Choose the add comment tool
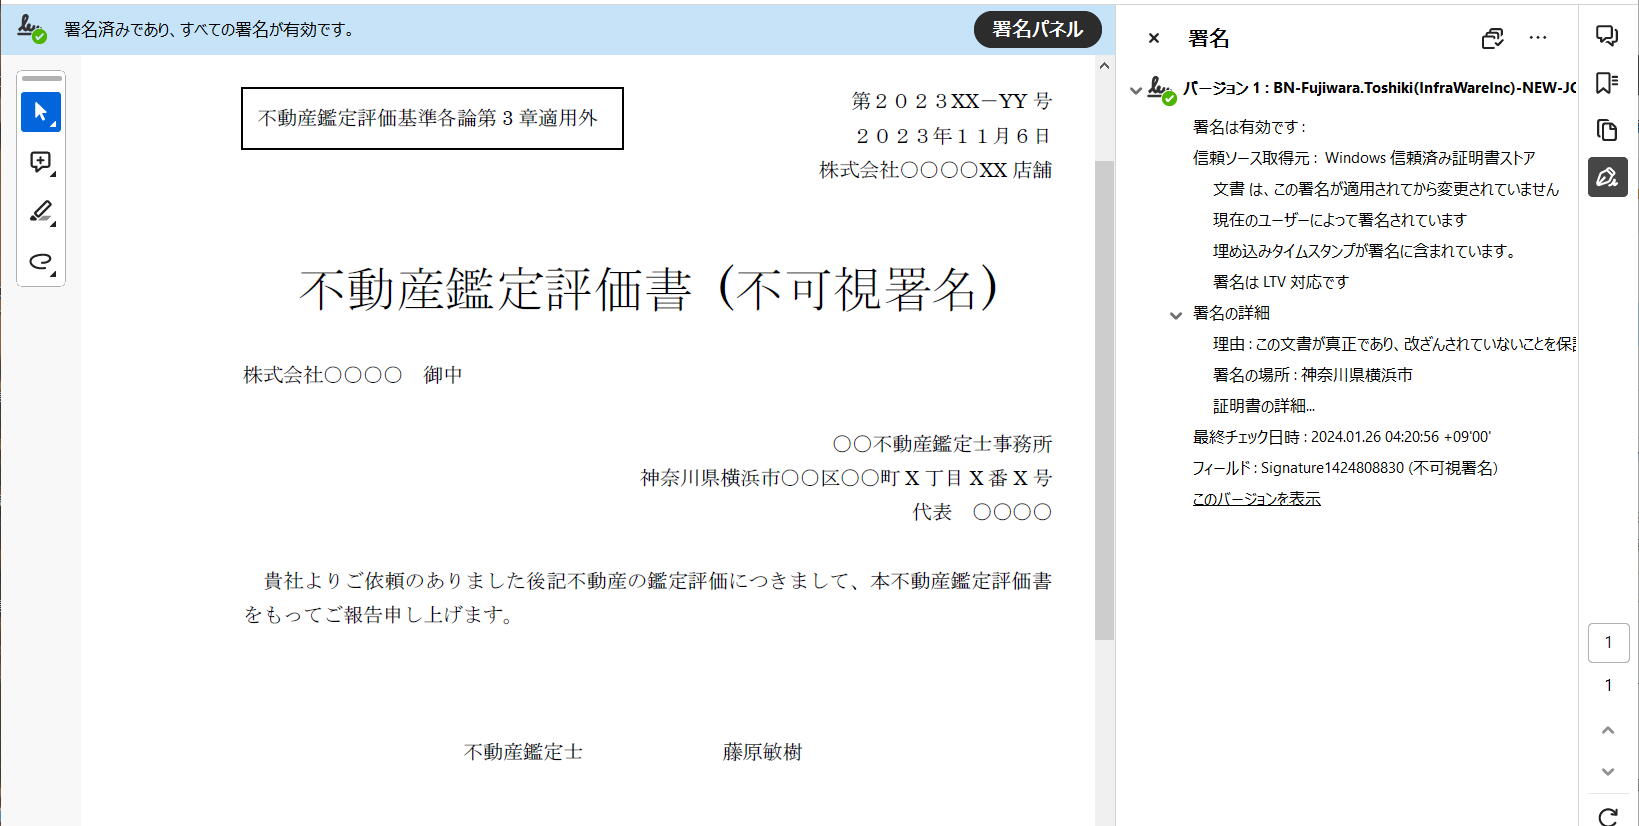 pyautogui.click(x=41, y=162)
